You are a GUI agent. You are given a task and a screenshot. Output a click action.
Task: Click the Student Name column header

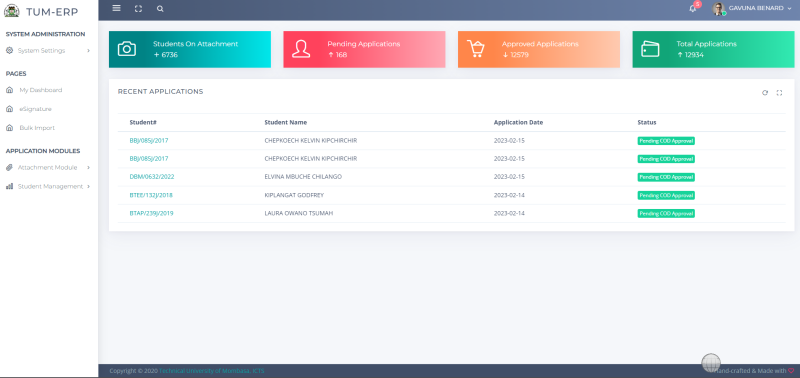pos(286,122)
